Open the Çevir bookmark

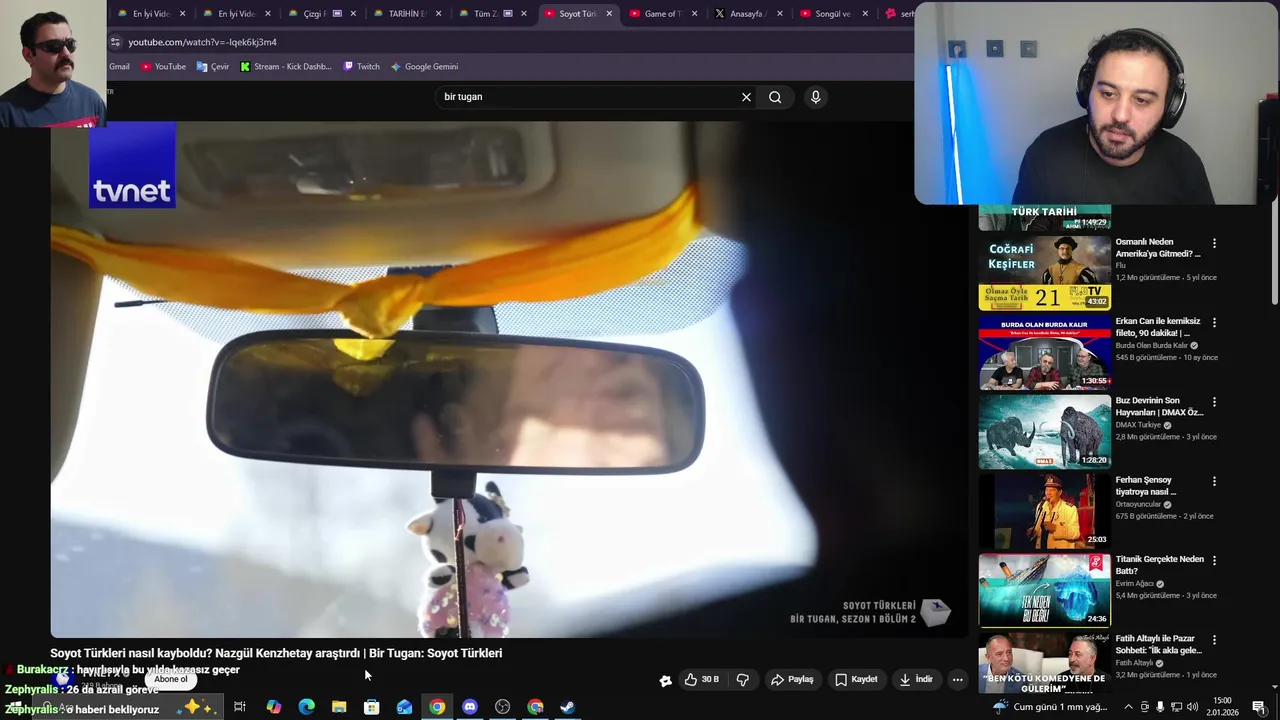click(213, 67)
